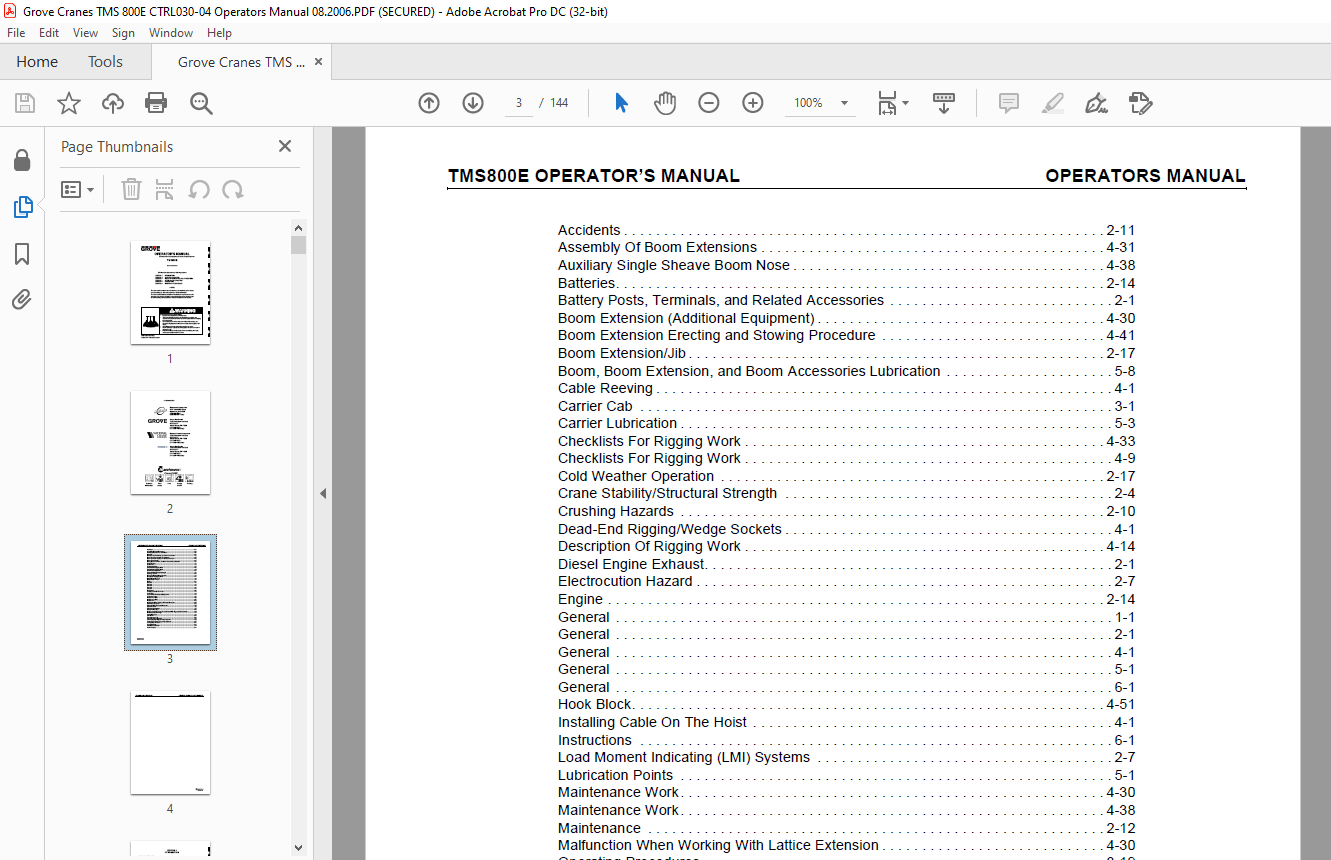Select the highlight text pen tool
The height and width of the screenshot is (860, 1331).
1052,103
